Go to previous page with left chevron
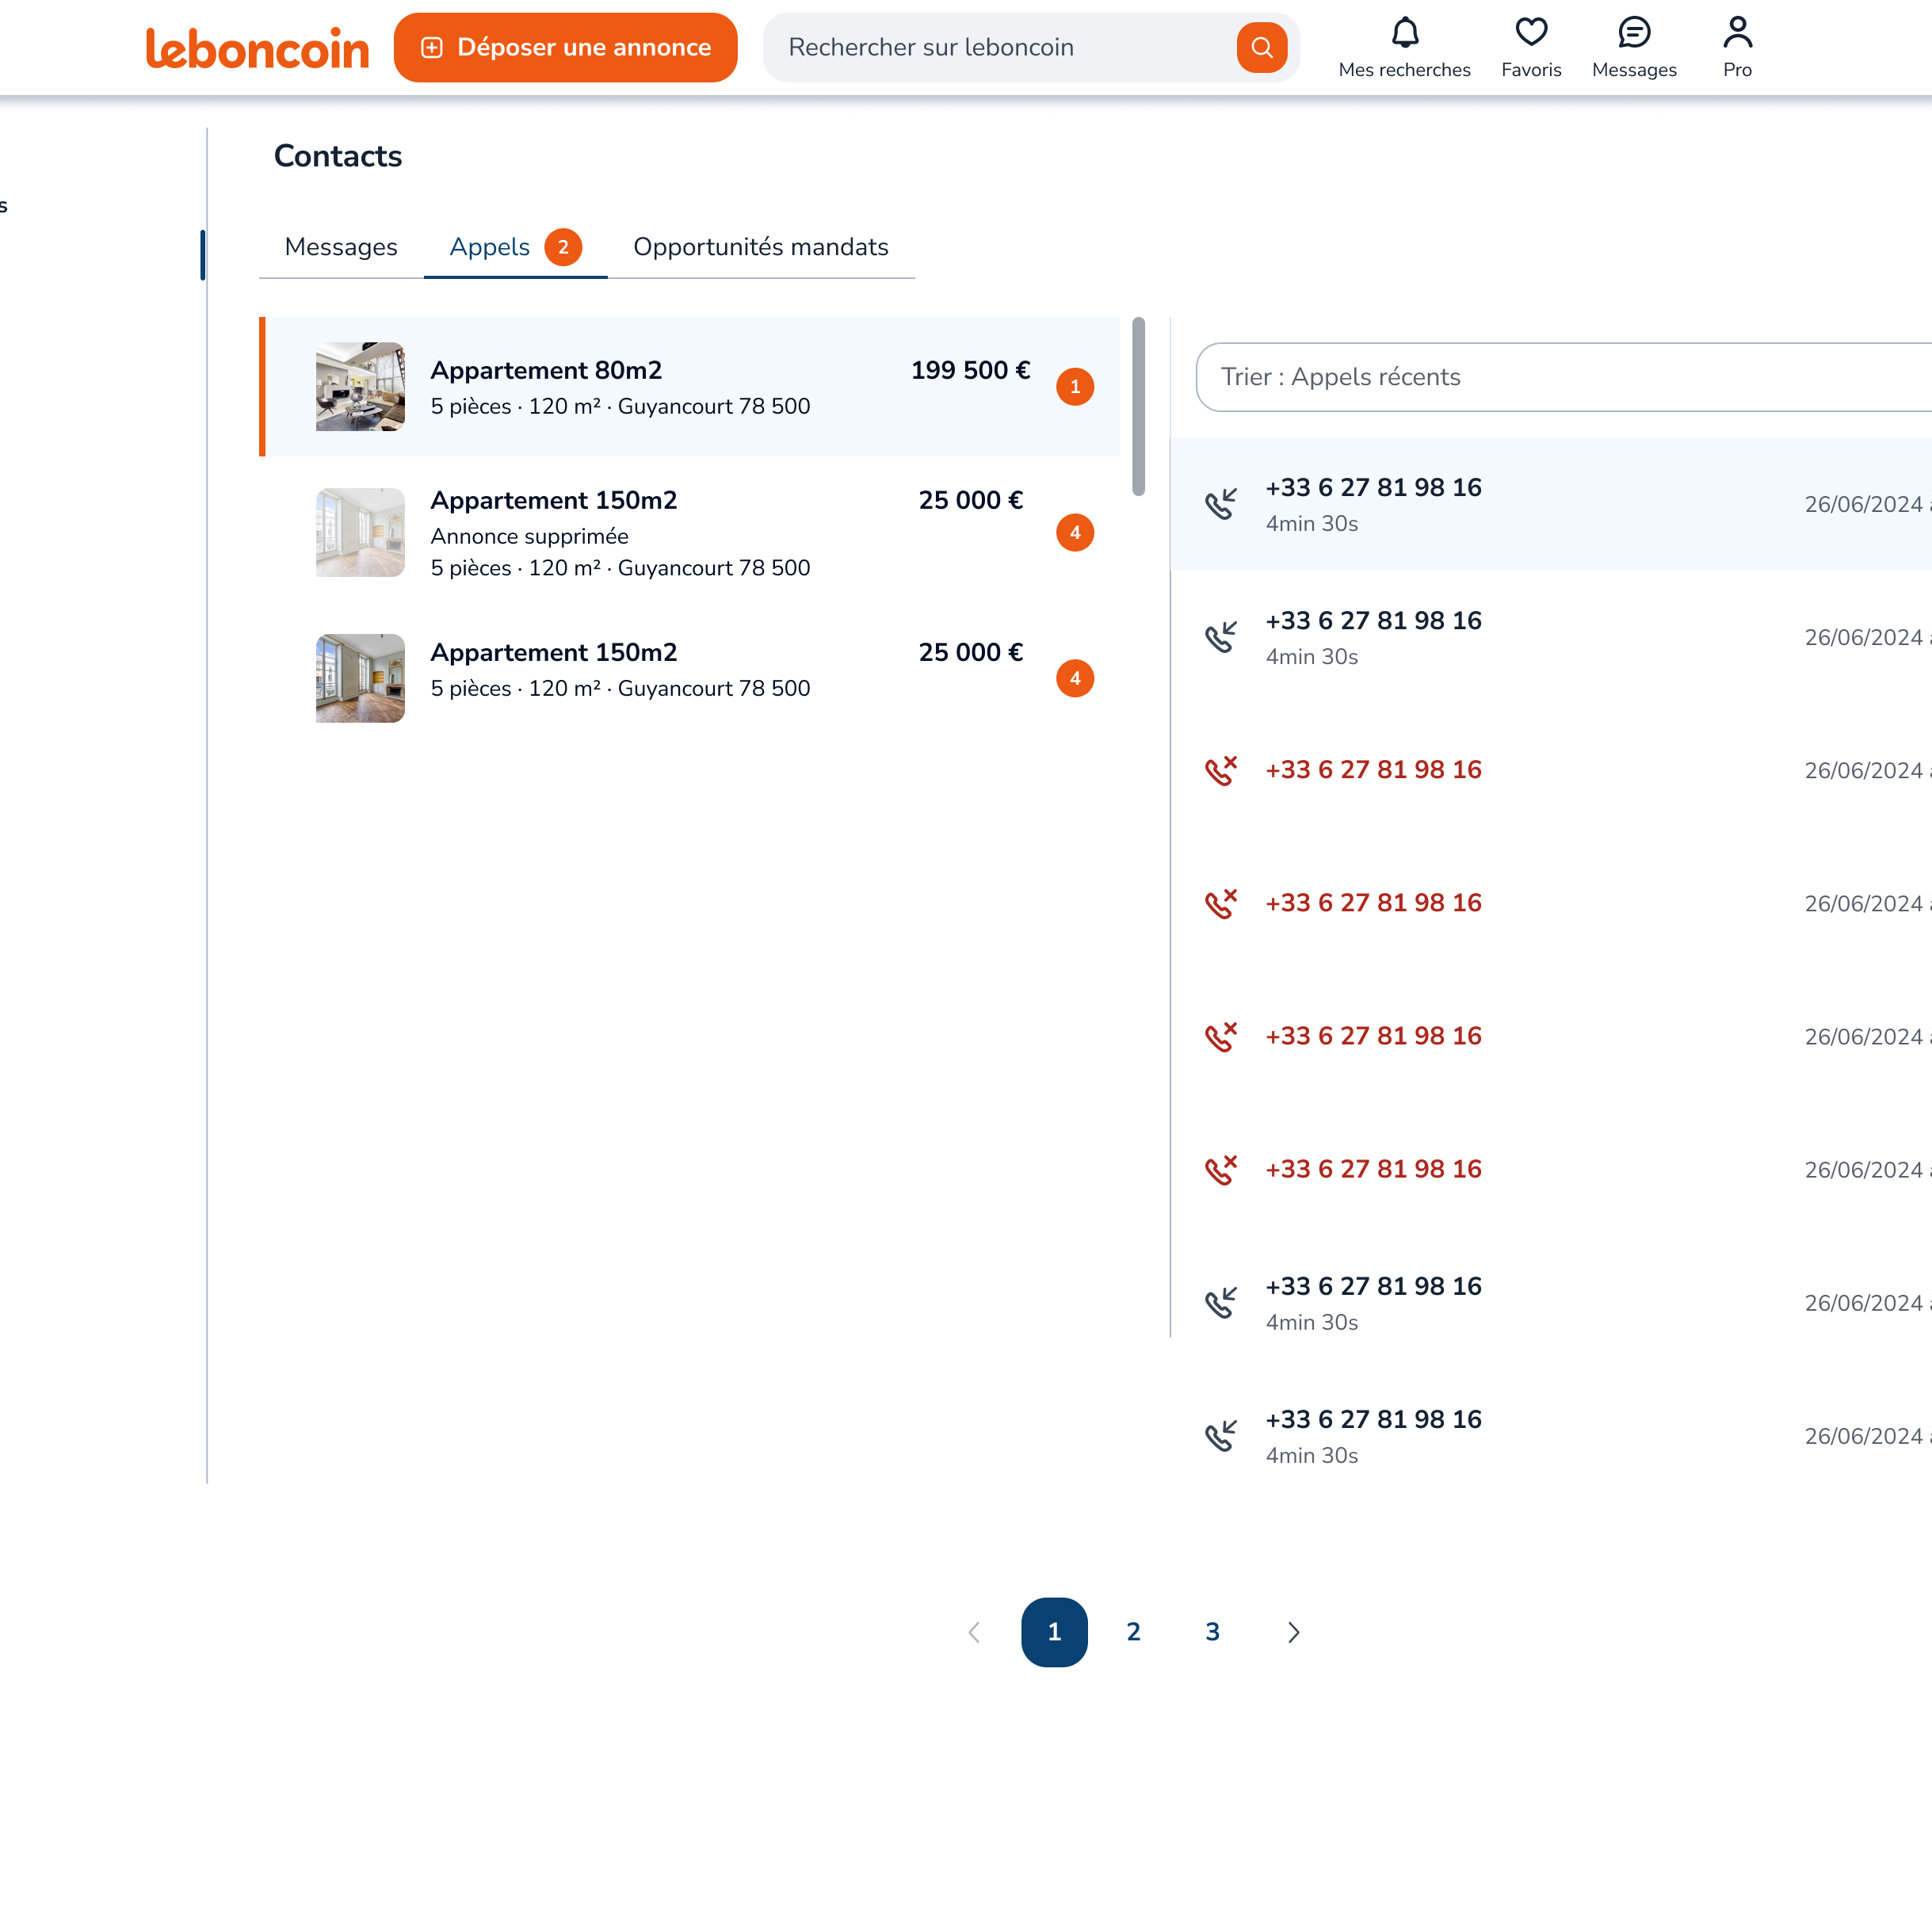This screenshot has height=1932, width=1932. [x=974, y=1632]
